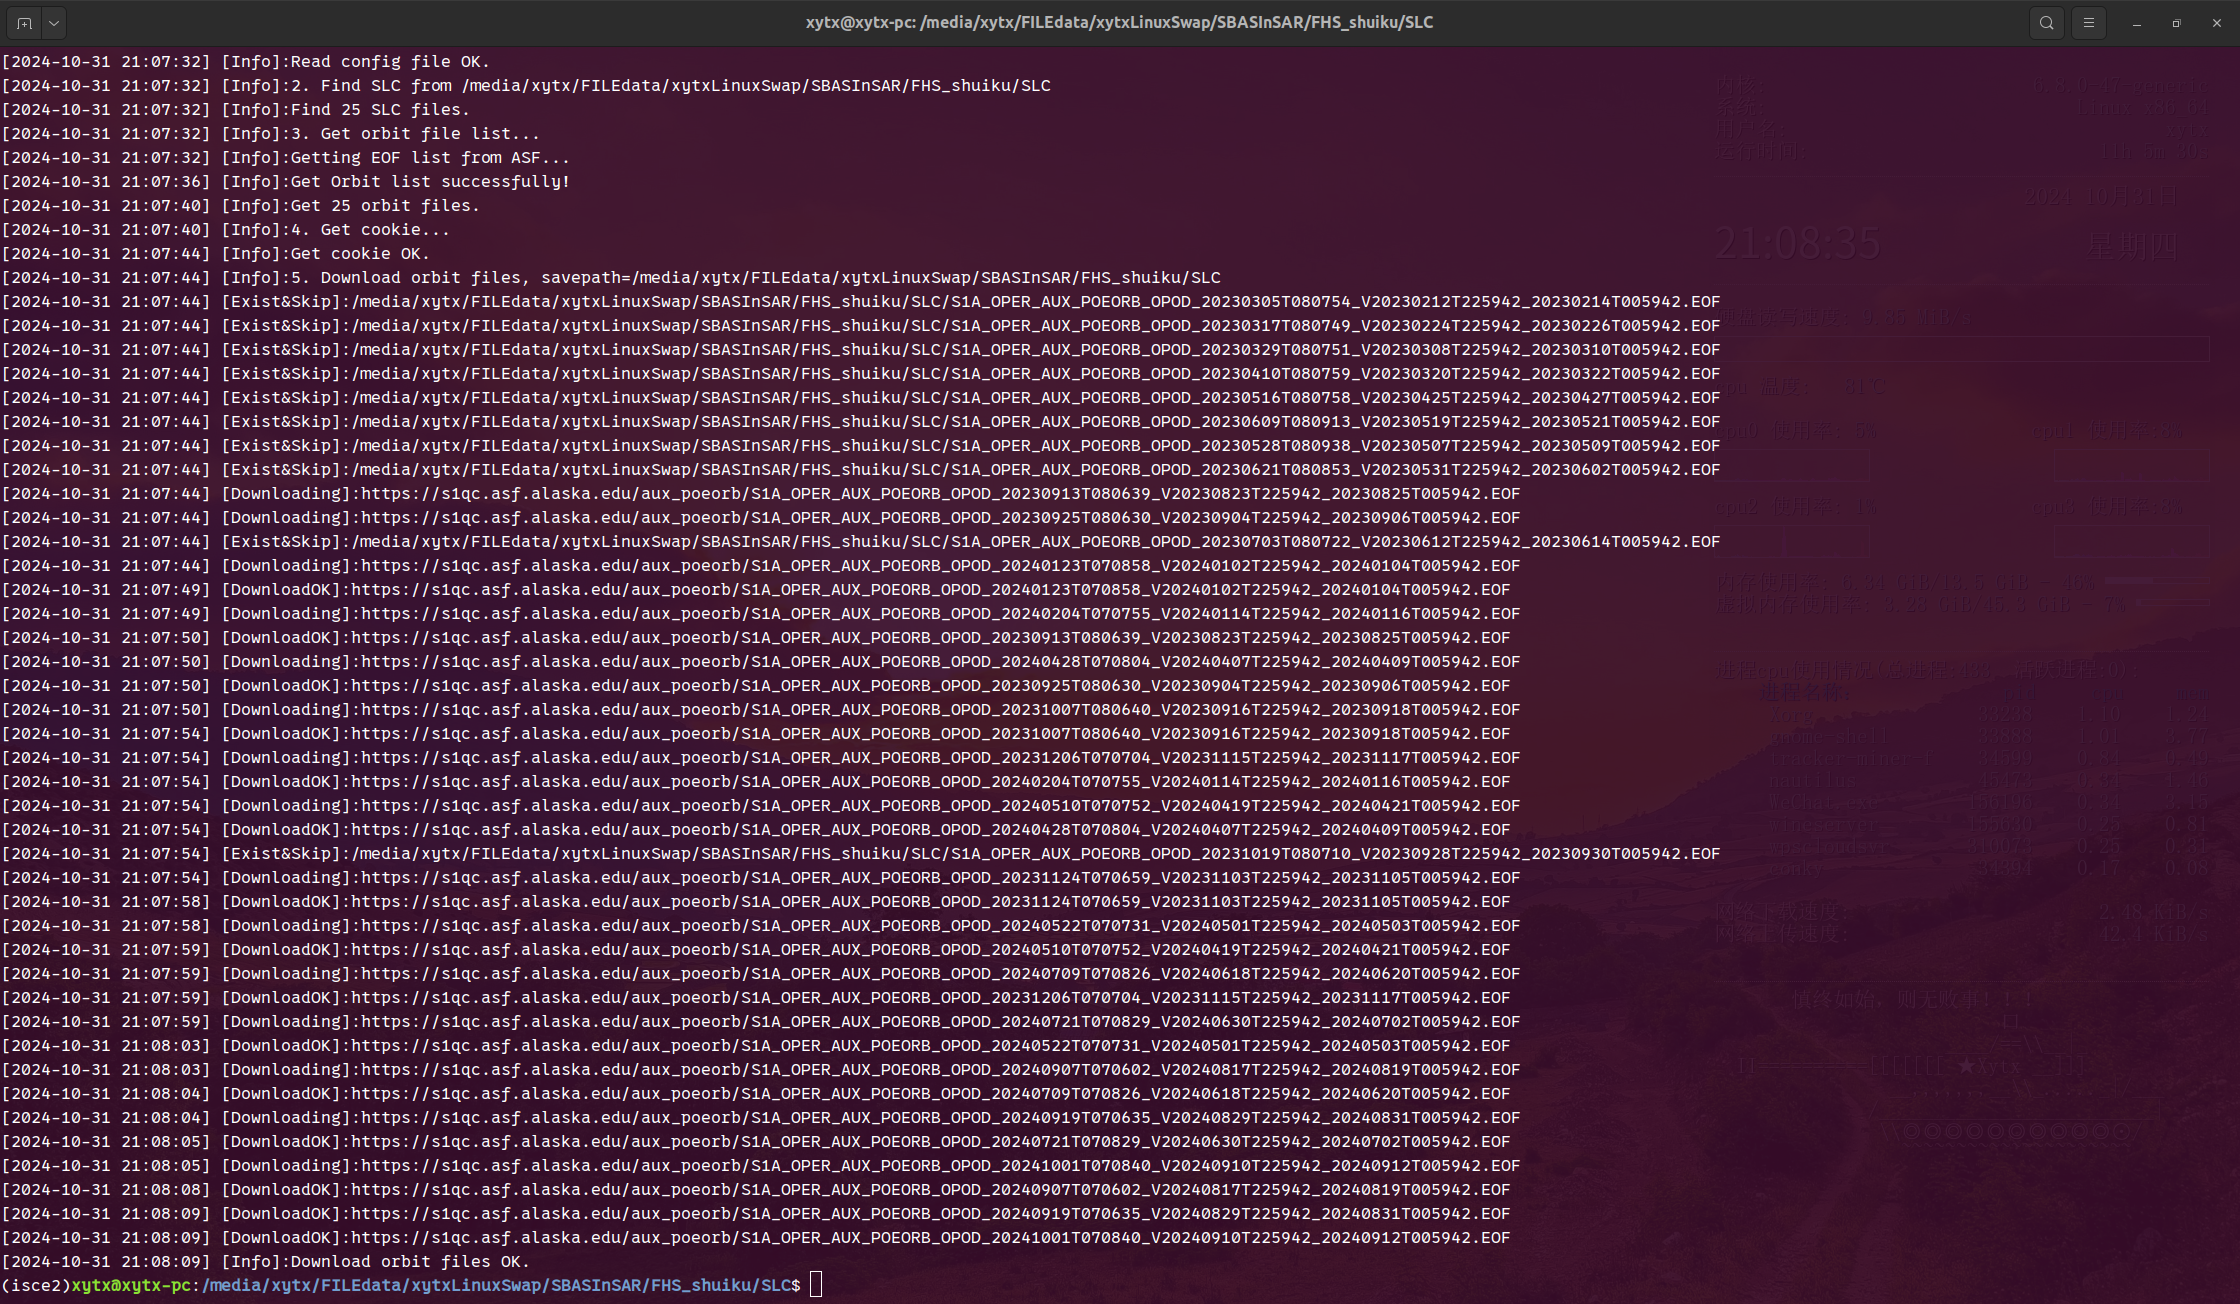Click the 'Read config file OK.' line
Screen dimensions: 2240x1304
click(246, 62)
